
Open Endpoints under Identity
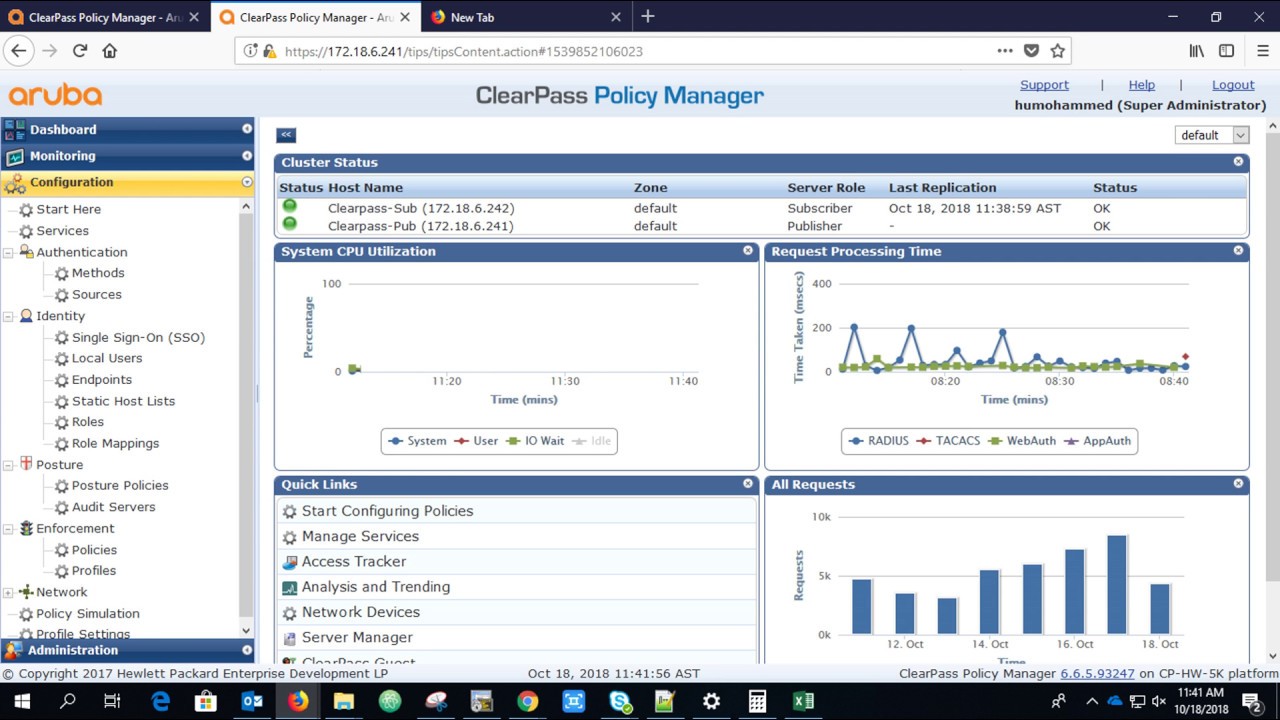[101, 380]
